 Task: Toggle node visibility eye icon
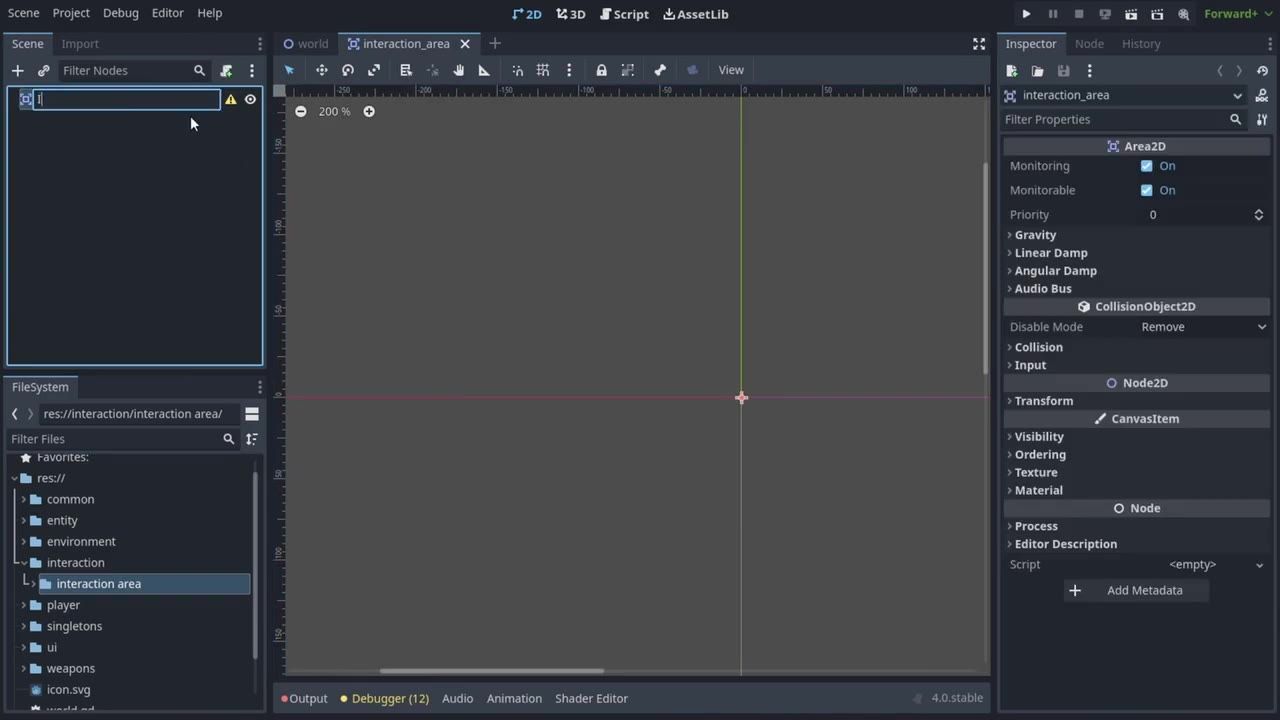(x=251, y=99)
